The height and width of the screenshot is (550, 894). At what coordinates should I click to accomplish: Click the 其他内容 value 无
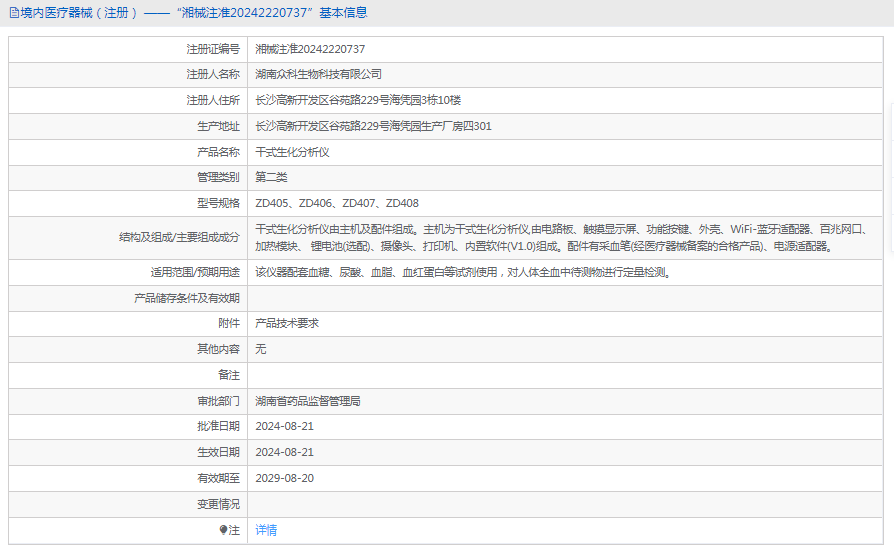261,349
